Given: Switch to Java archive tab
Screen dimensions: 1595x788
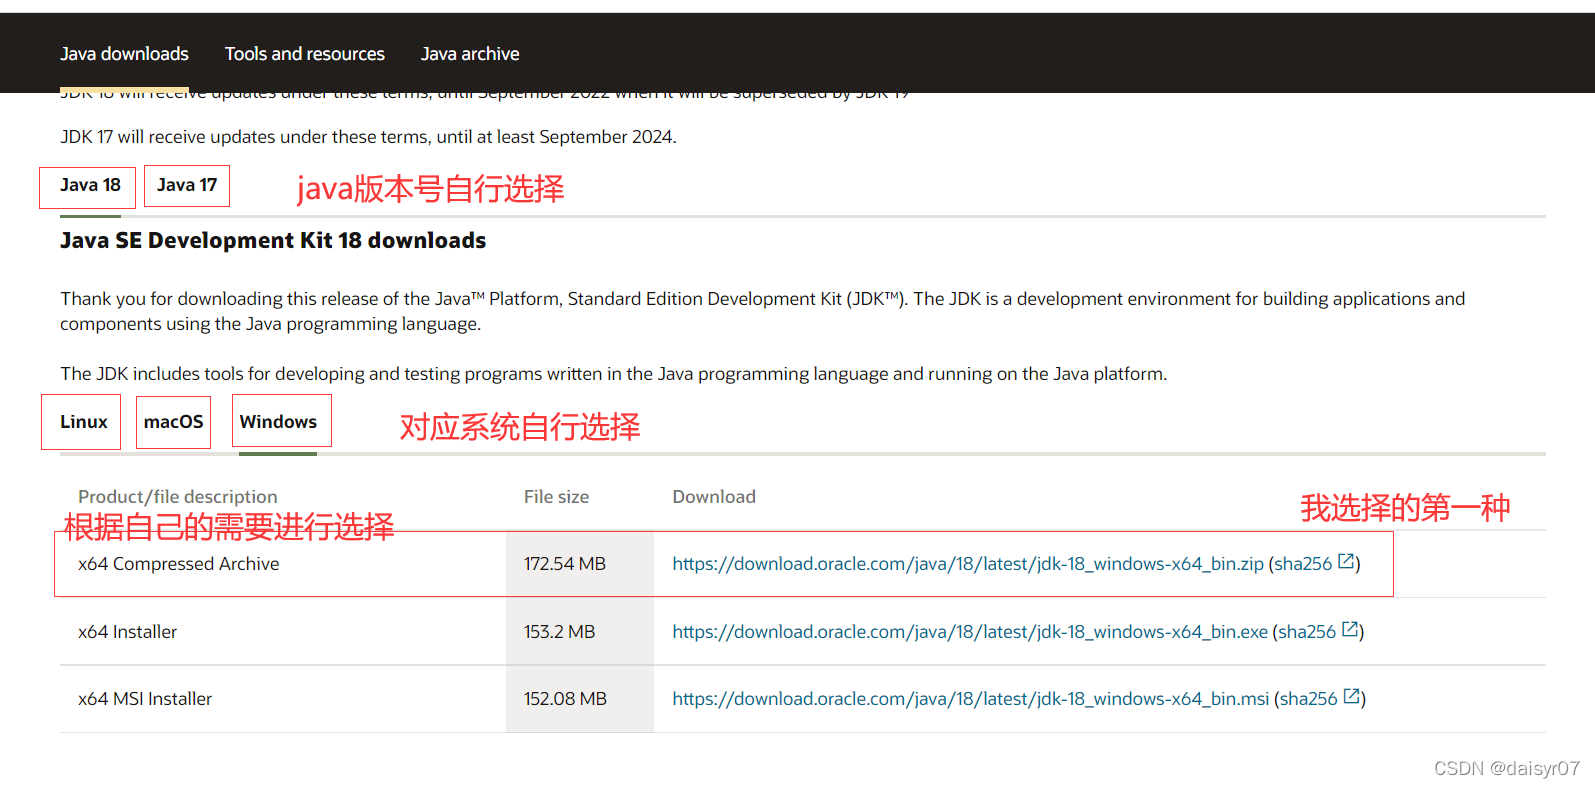Looking at the screenshot, I should [470, 54].
